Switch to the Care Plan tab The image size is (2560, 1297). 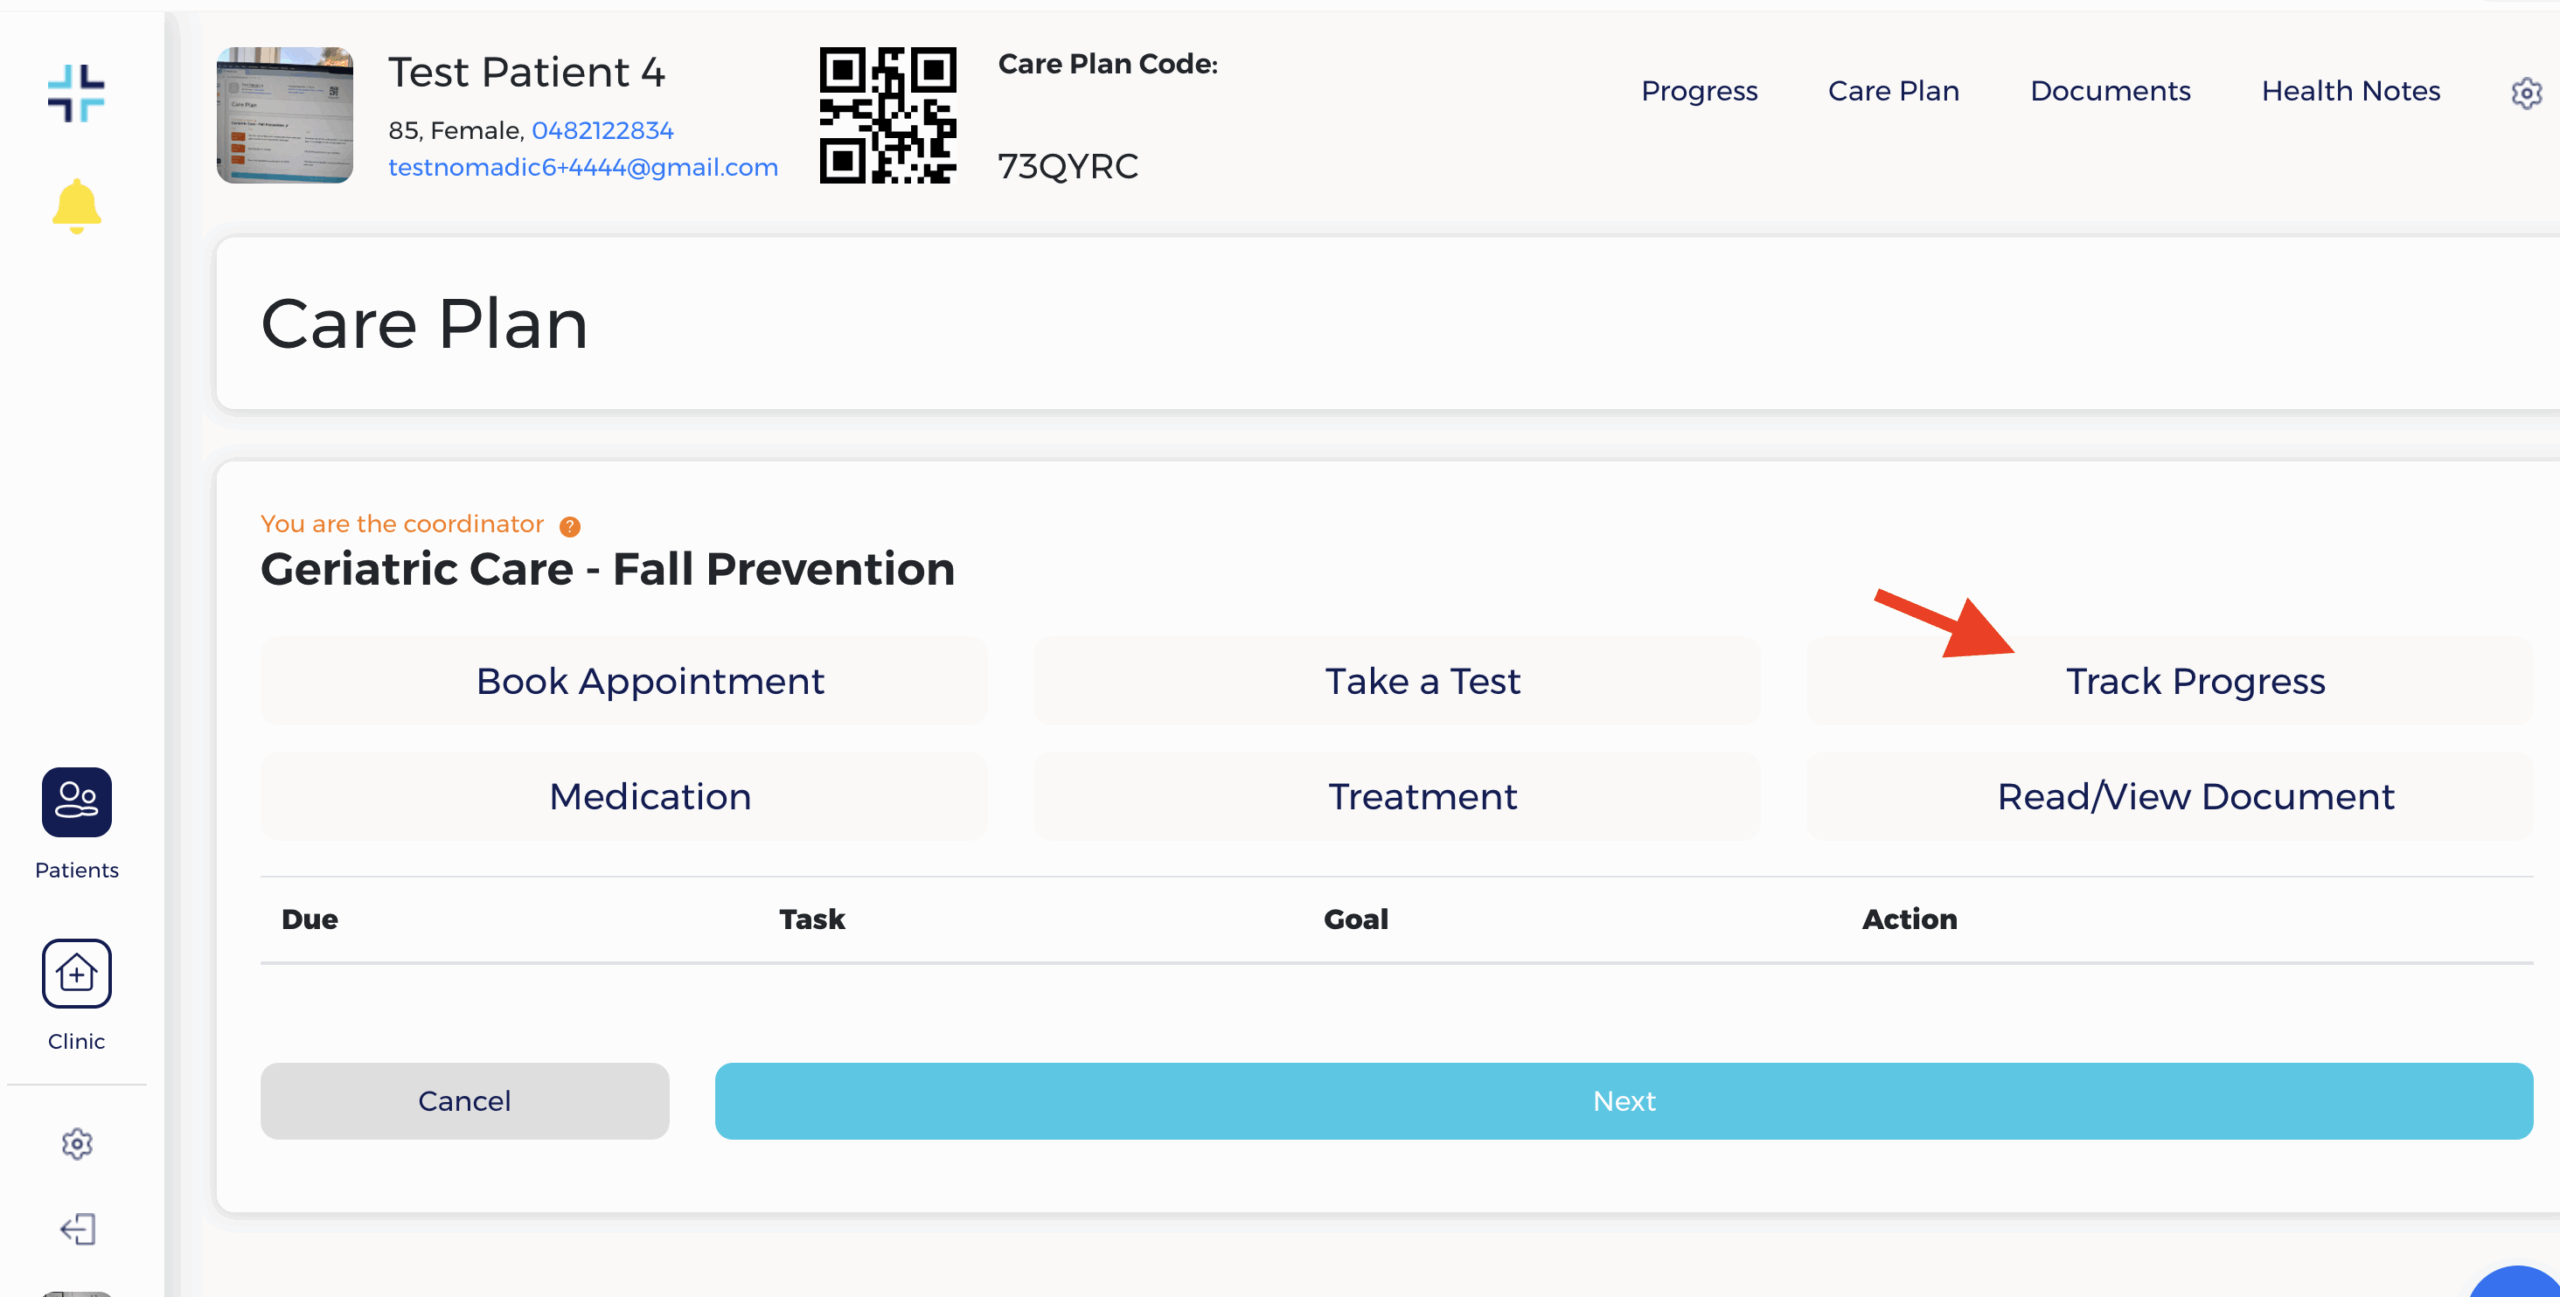pyautogui.click(x=1893, y=91)
